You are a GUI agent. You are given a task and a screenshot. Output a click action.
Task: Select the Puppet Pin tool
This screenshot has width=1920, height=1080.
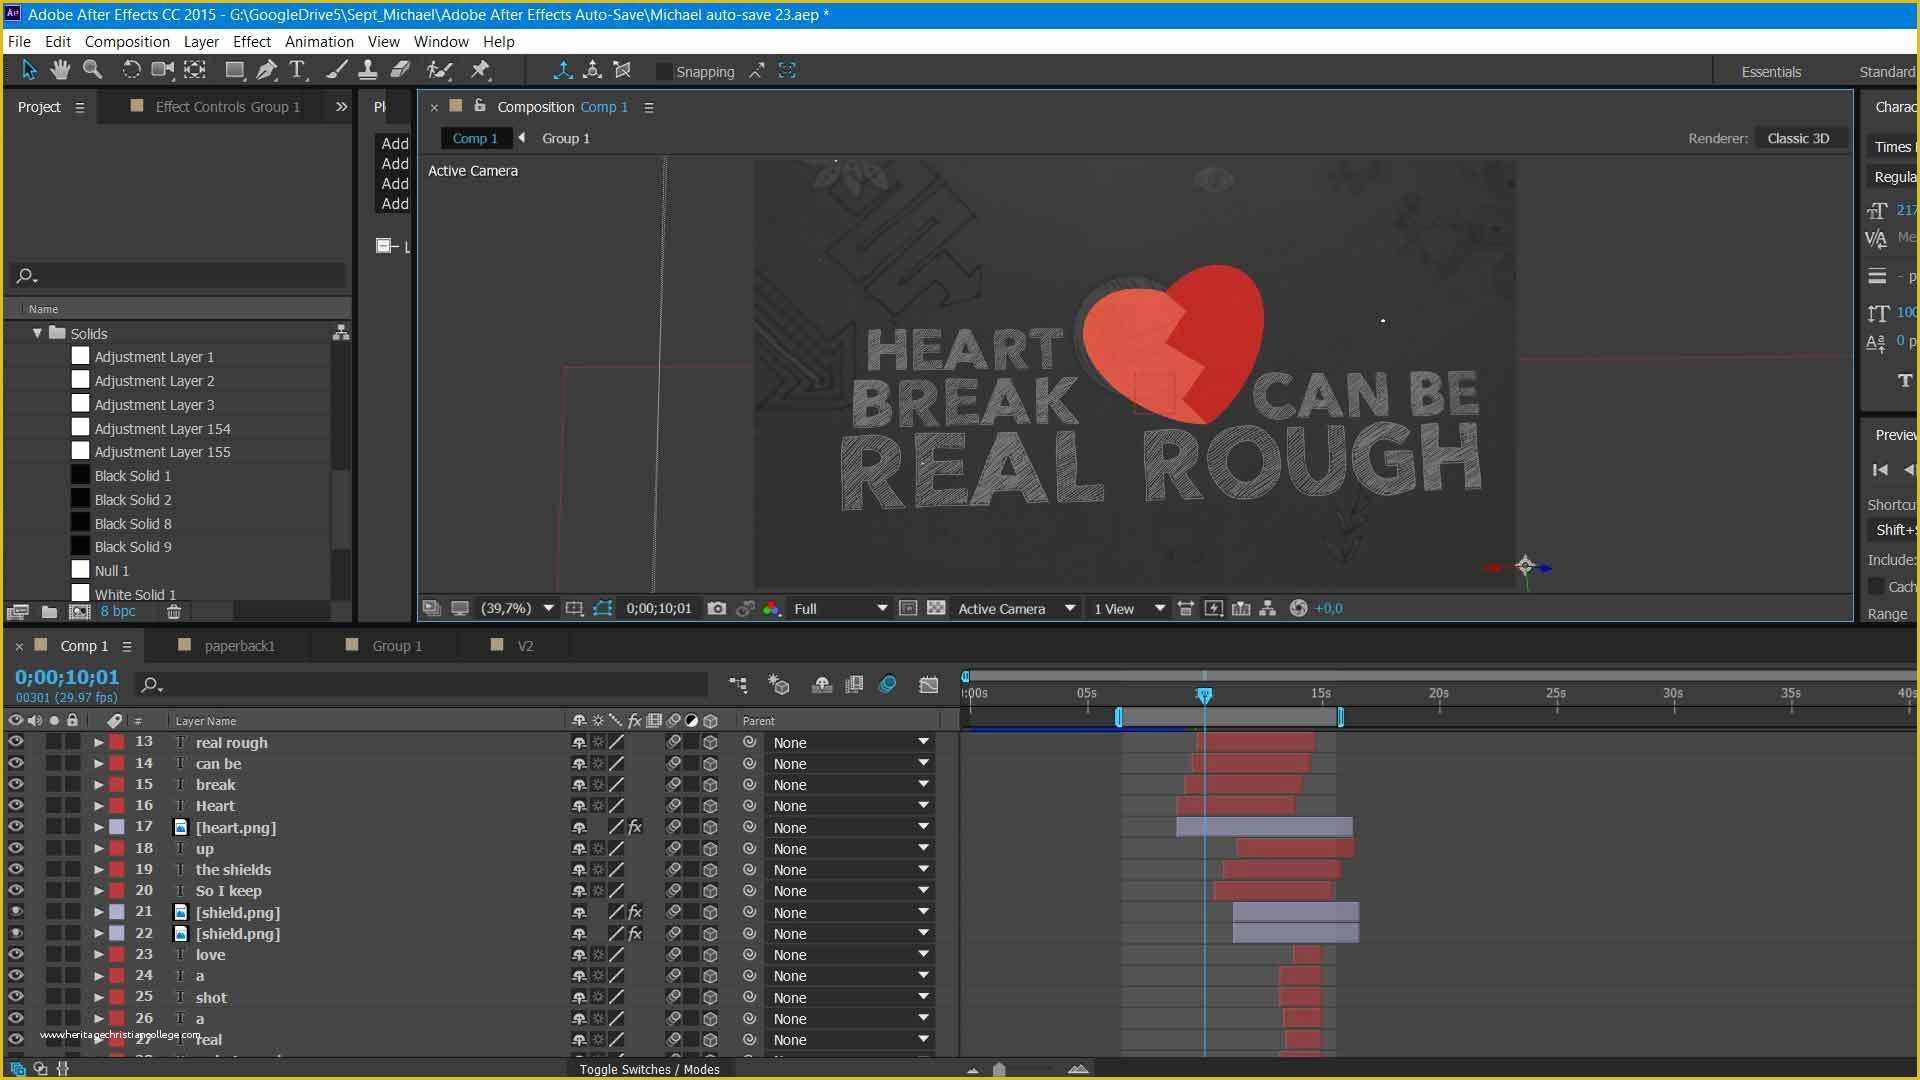(481, 70)
